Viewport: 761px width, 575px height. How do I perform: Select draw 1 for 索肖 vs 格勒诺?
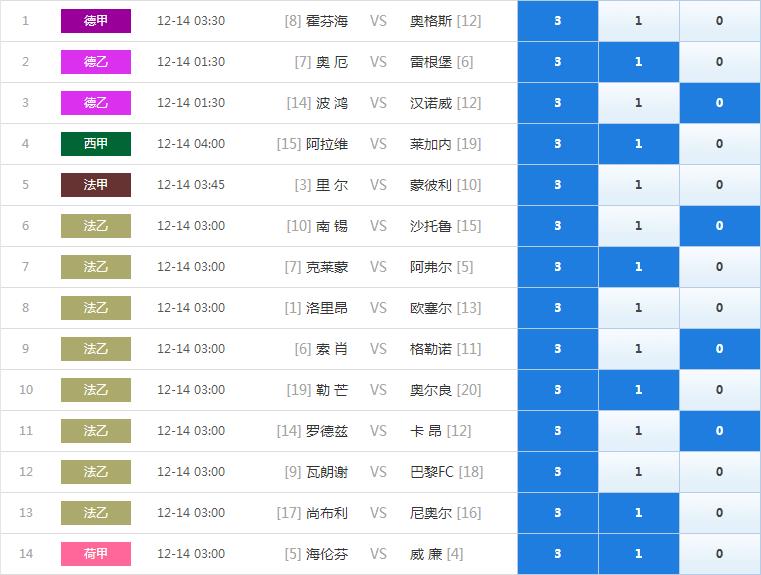tap(639, 349)
